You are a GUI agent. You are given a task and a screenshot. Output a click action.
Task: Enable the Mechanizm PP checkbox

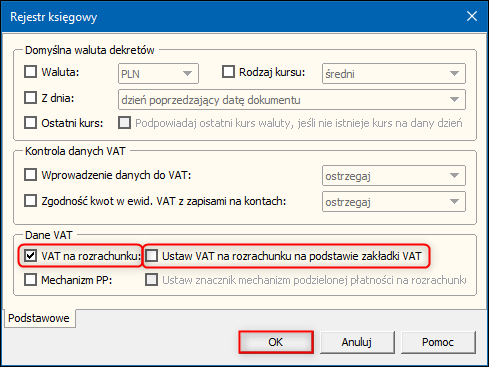click(30, 280)
